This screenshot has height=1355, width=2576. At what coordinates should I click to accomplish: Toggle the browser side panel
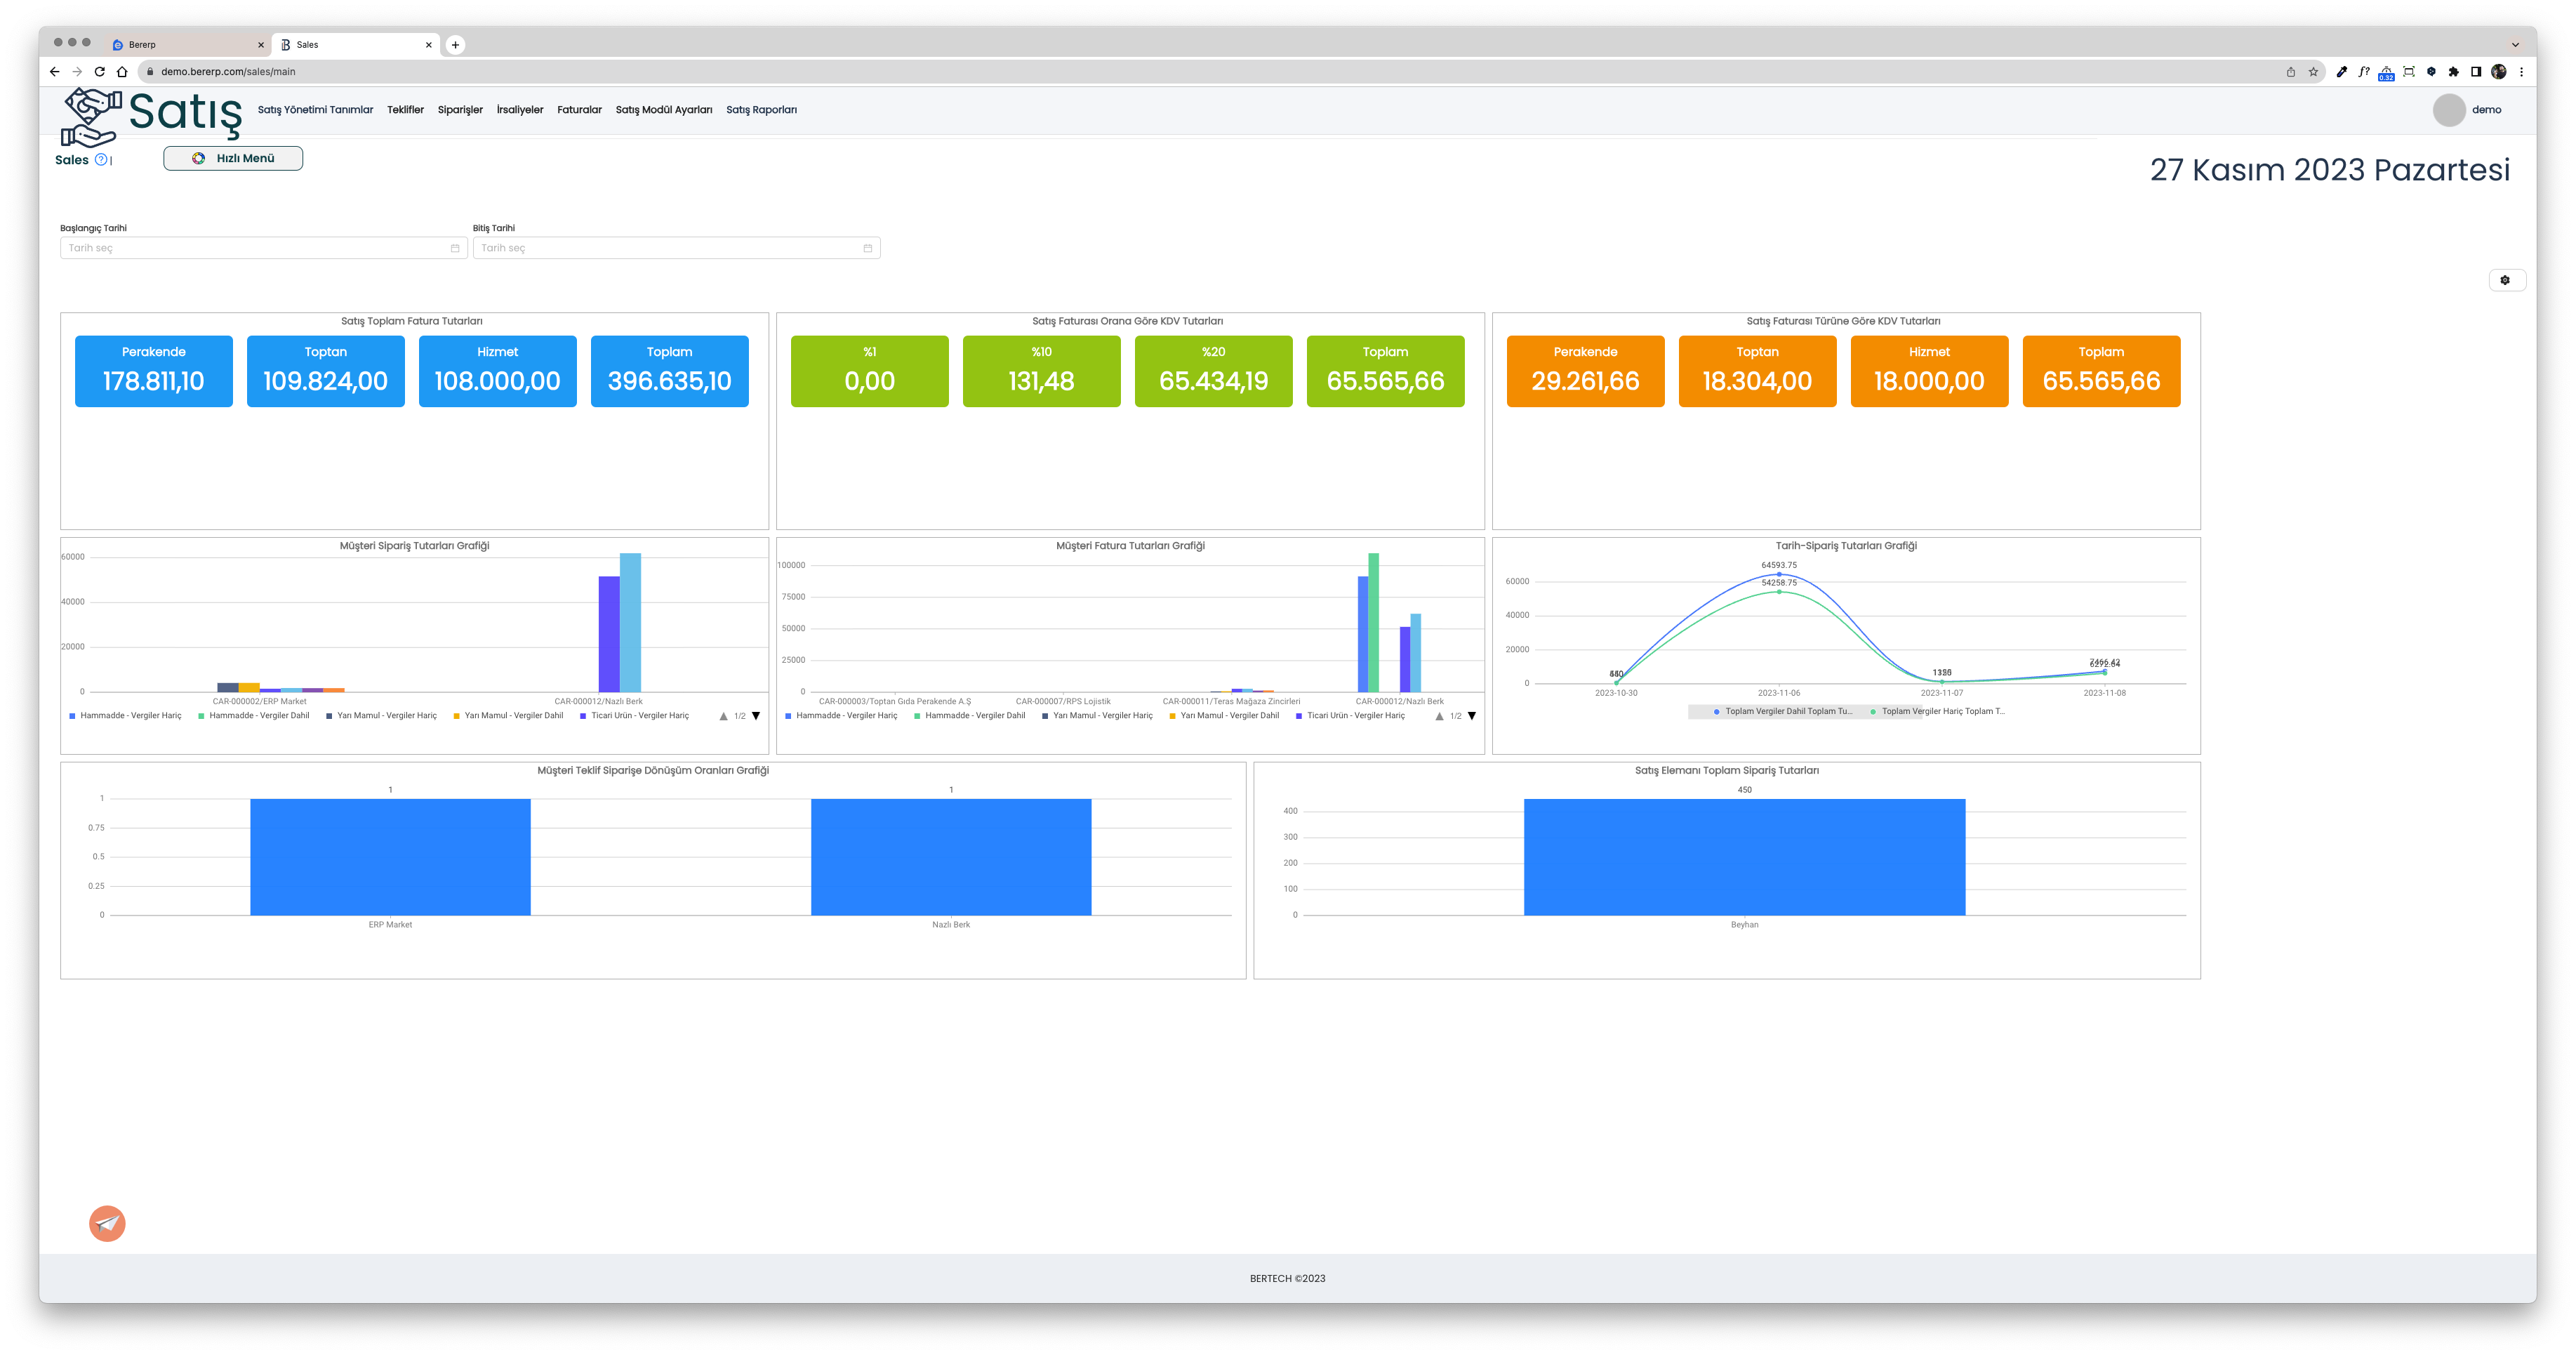pos(2476,72)
